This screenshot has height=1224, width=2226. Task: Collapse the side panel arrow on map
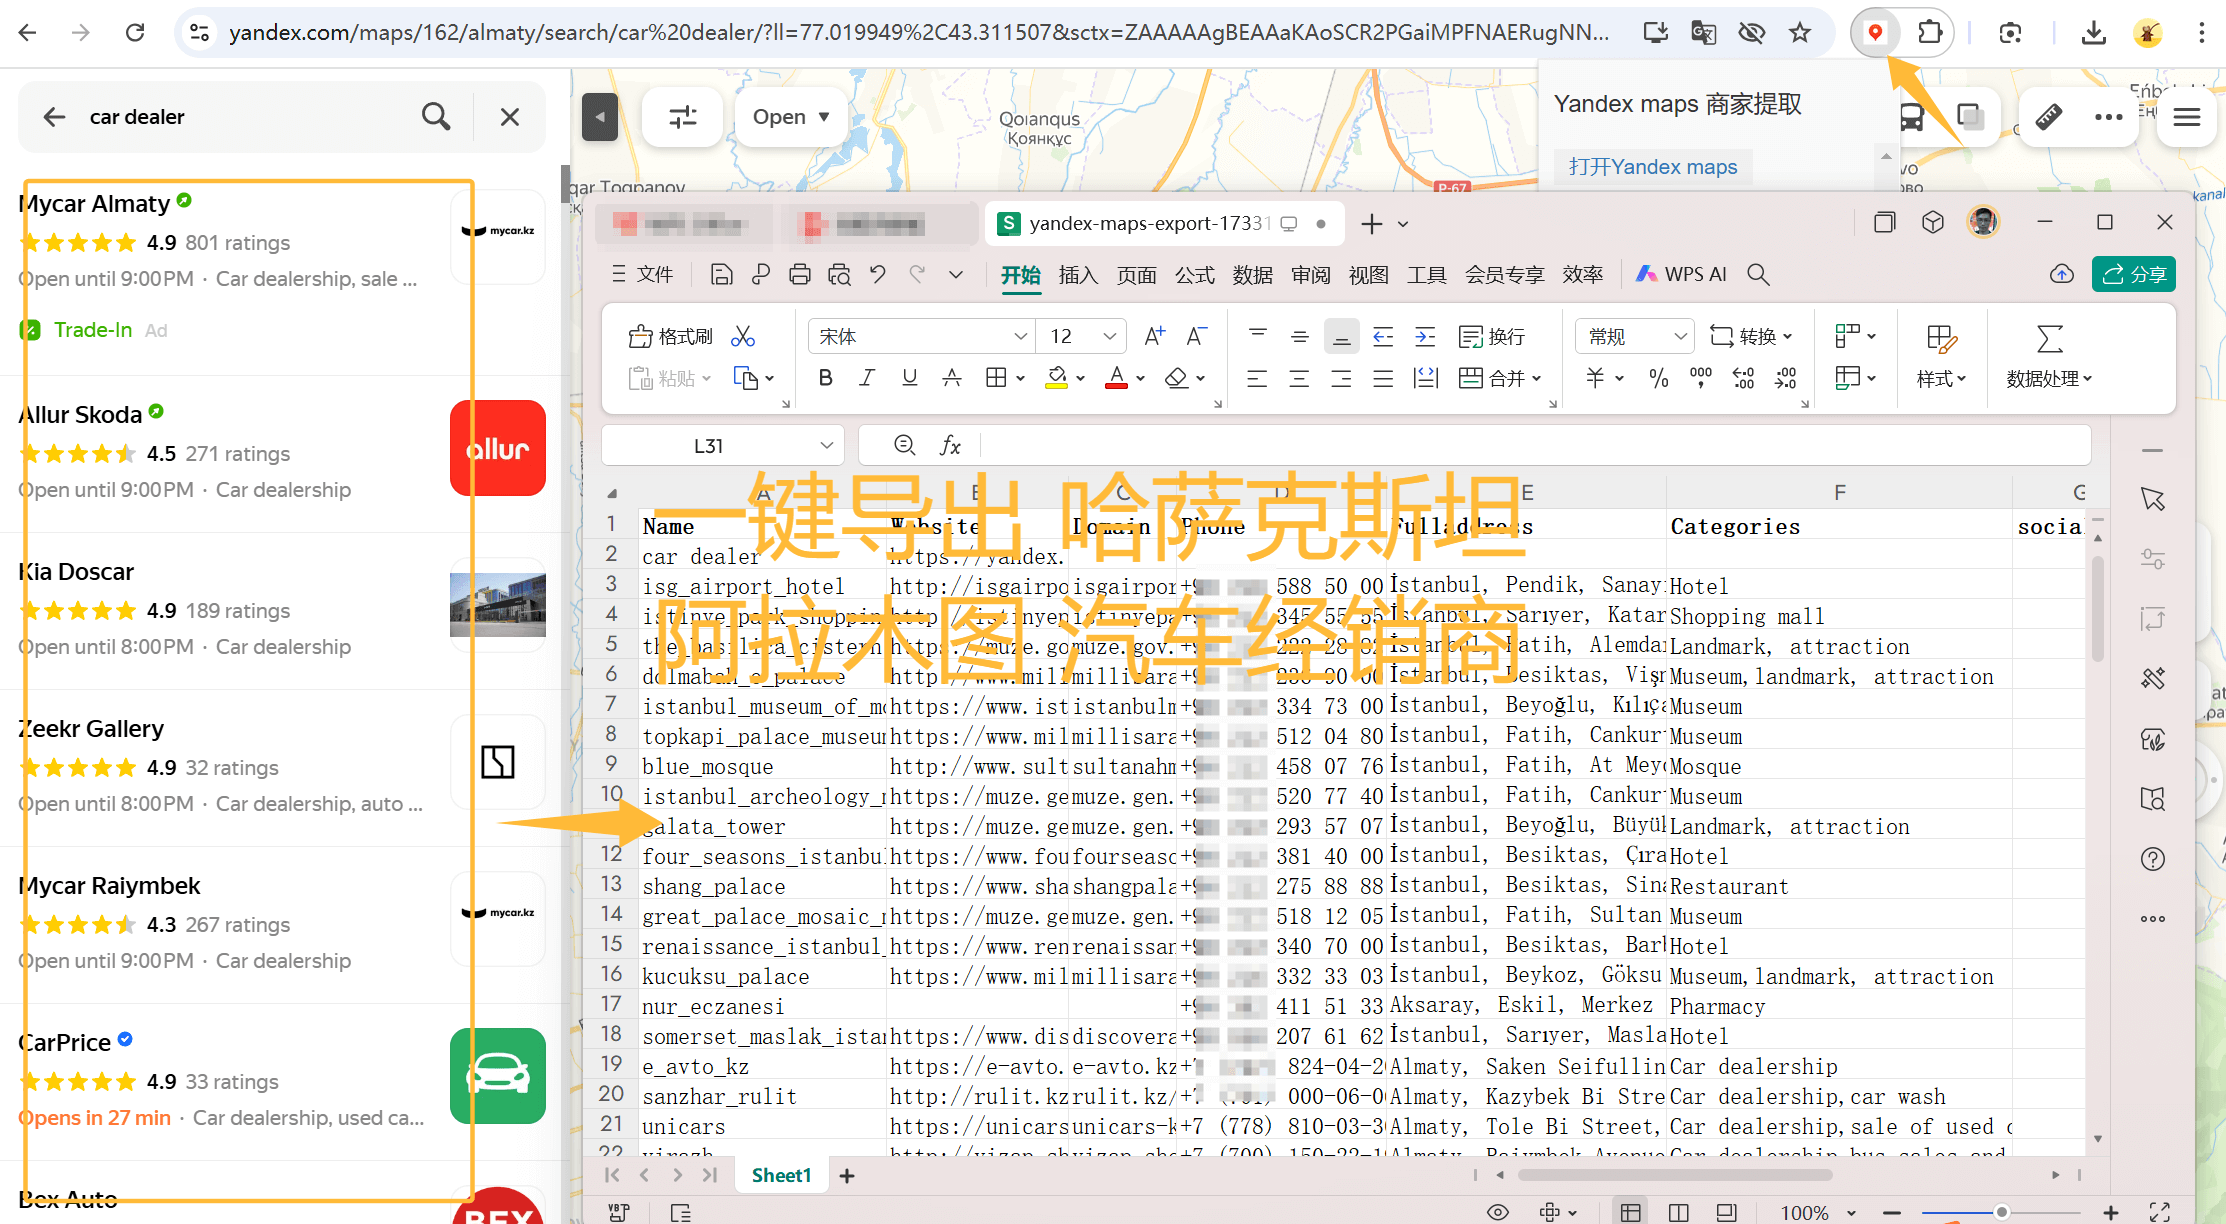tap(600, 117)
